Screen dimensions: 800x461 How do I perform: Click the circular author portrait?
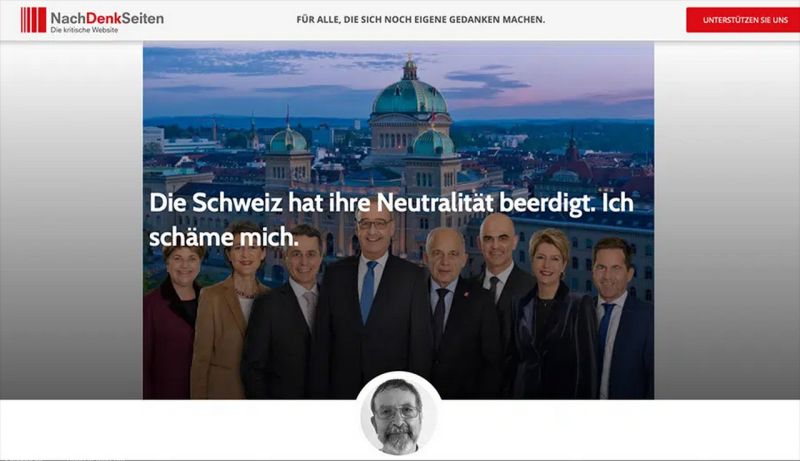398,414
